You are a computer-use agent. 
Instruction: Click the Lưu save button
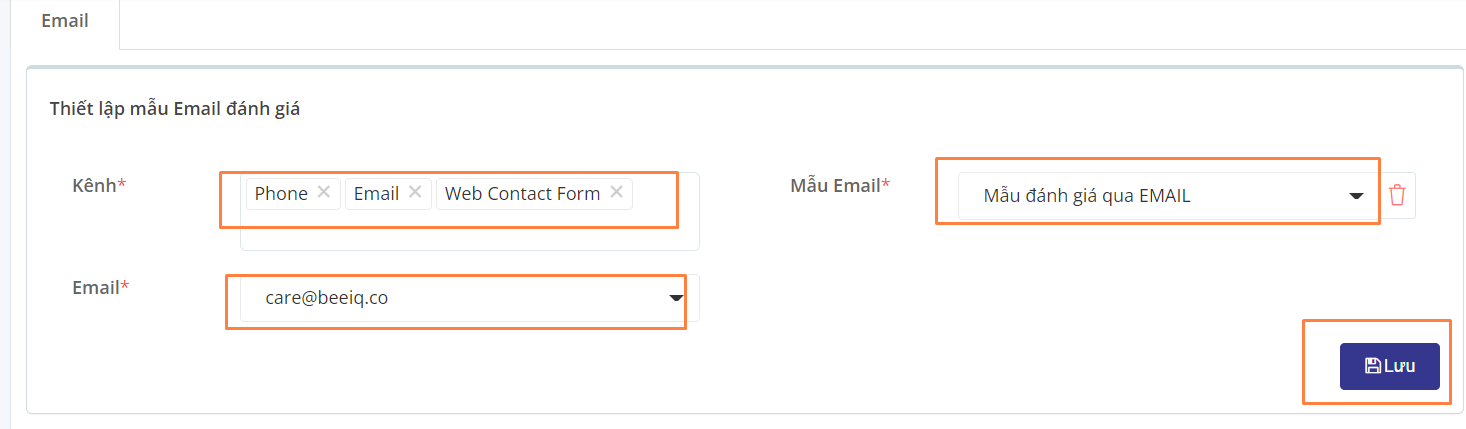pyautogui.click(x=1390, y=366)
